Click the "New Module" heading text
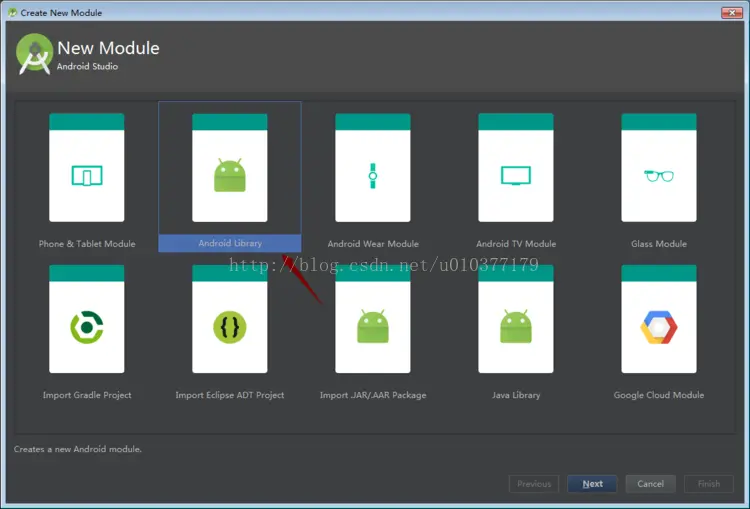Image resolution: width=750 pixels, height=509 pixels. click(108, 48)
